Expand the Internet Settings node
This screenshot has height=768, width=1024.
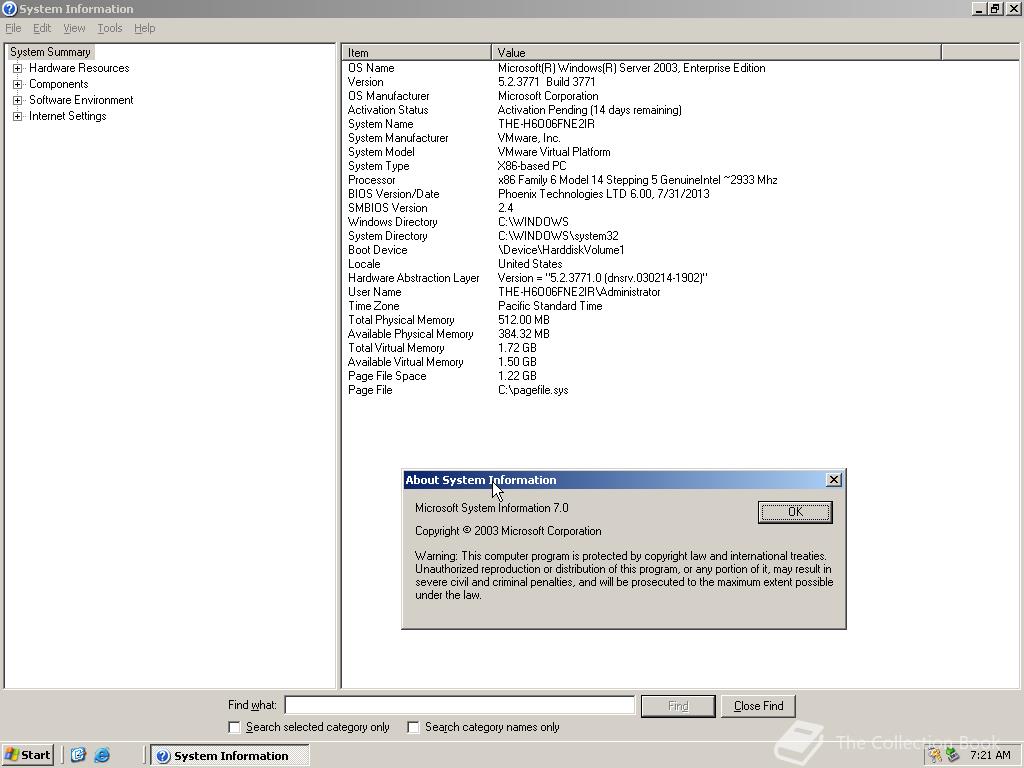click(18, 116)
